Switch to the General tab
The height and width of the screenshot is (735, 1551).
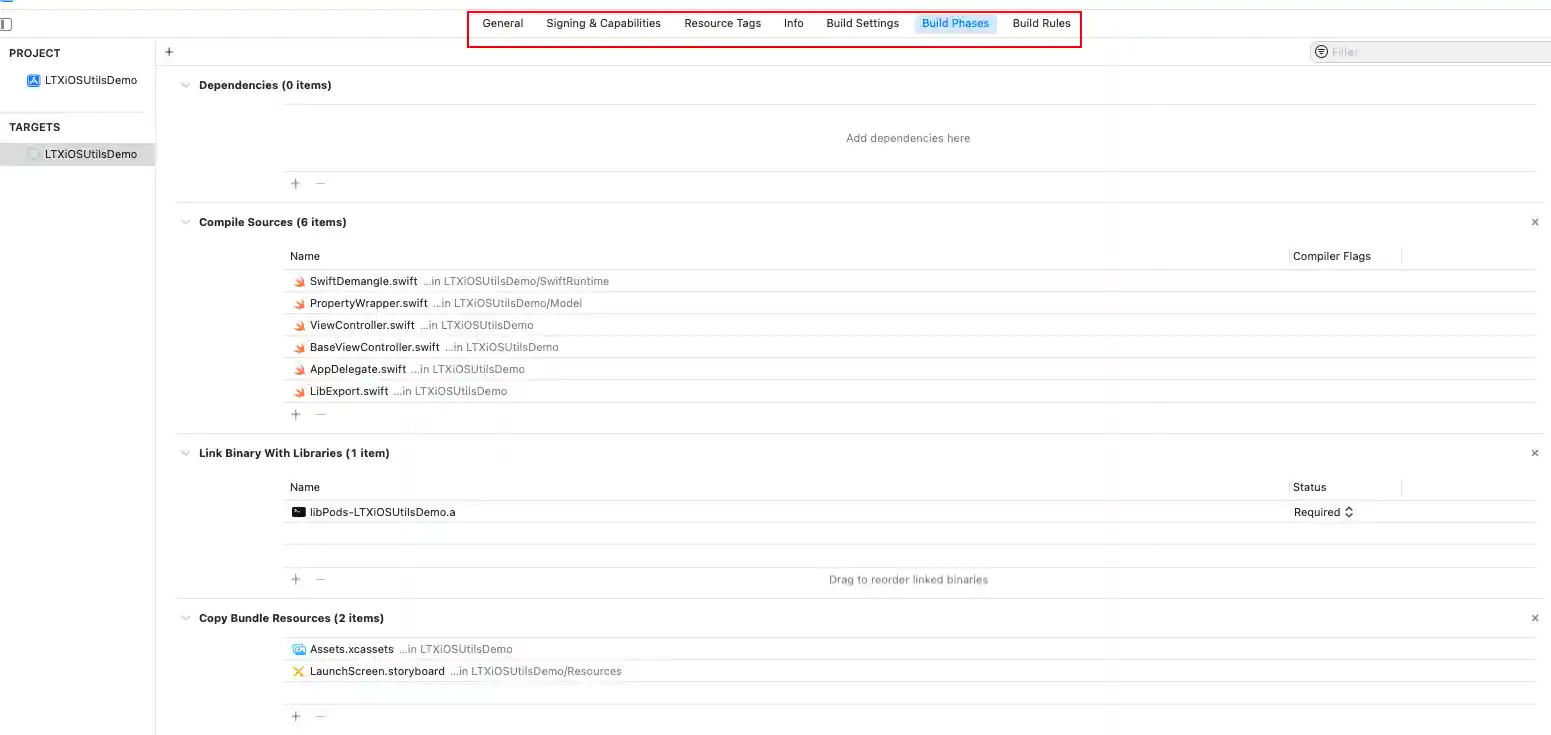(x=503, y=23)
